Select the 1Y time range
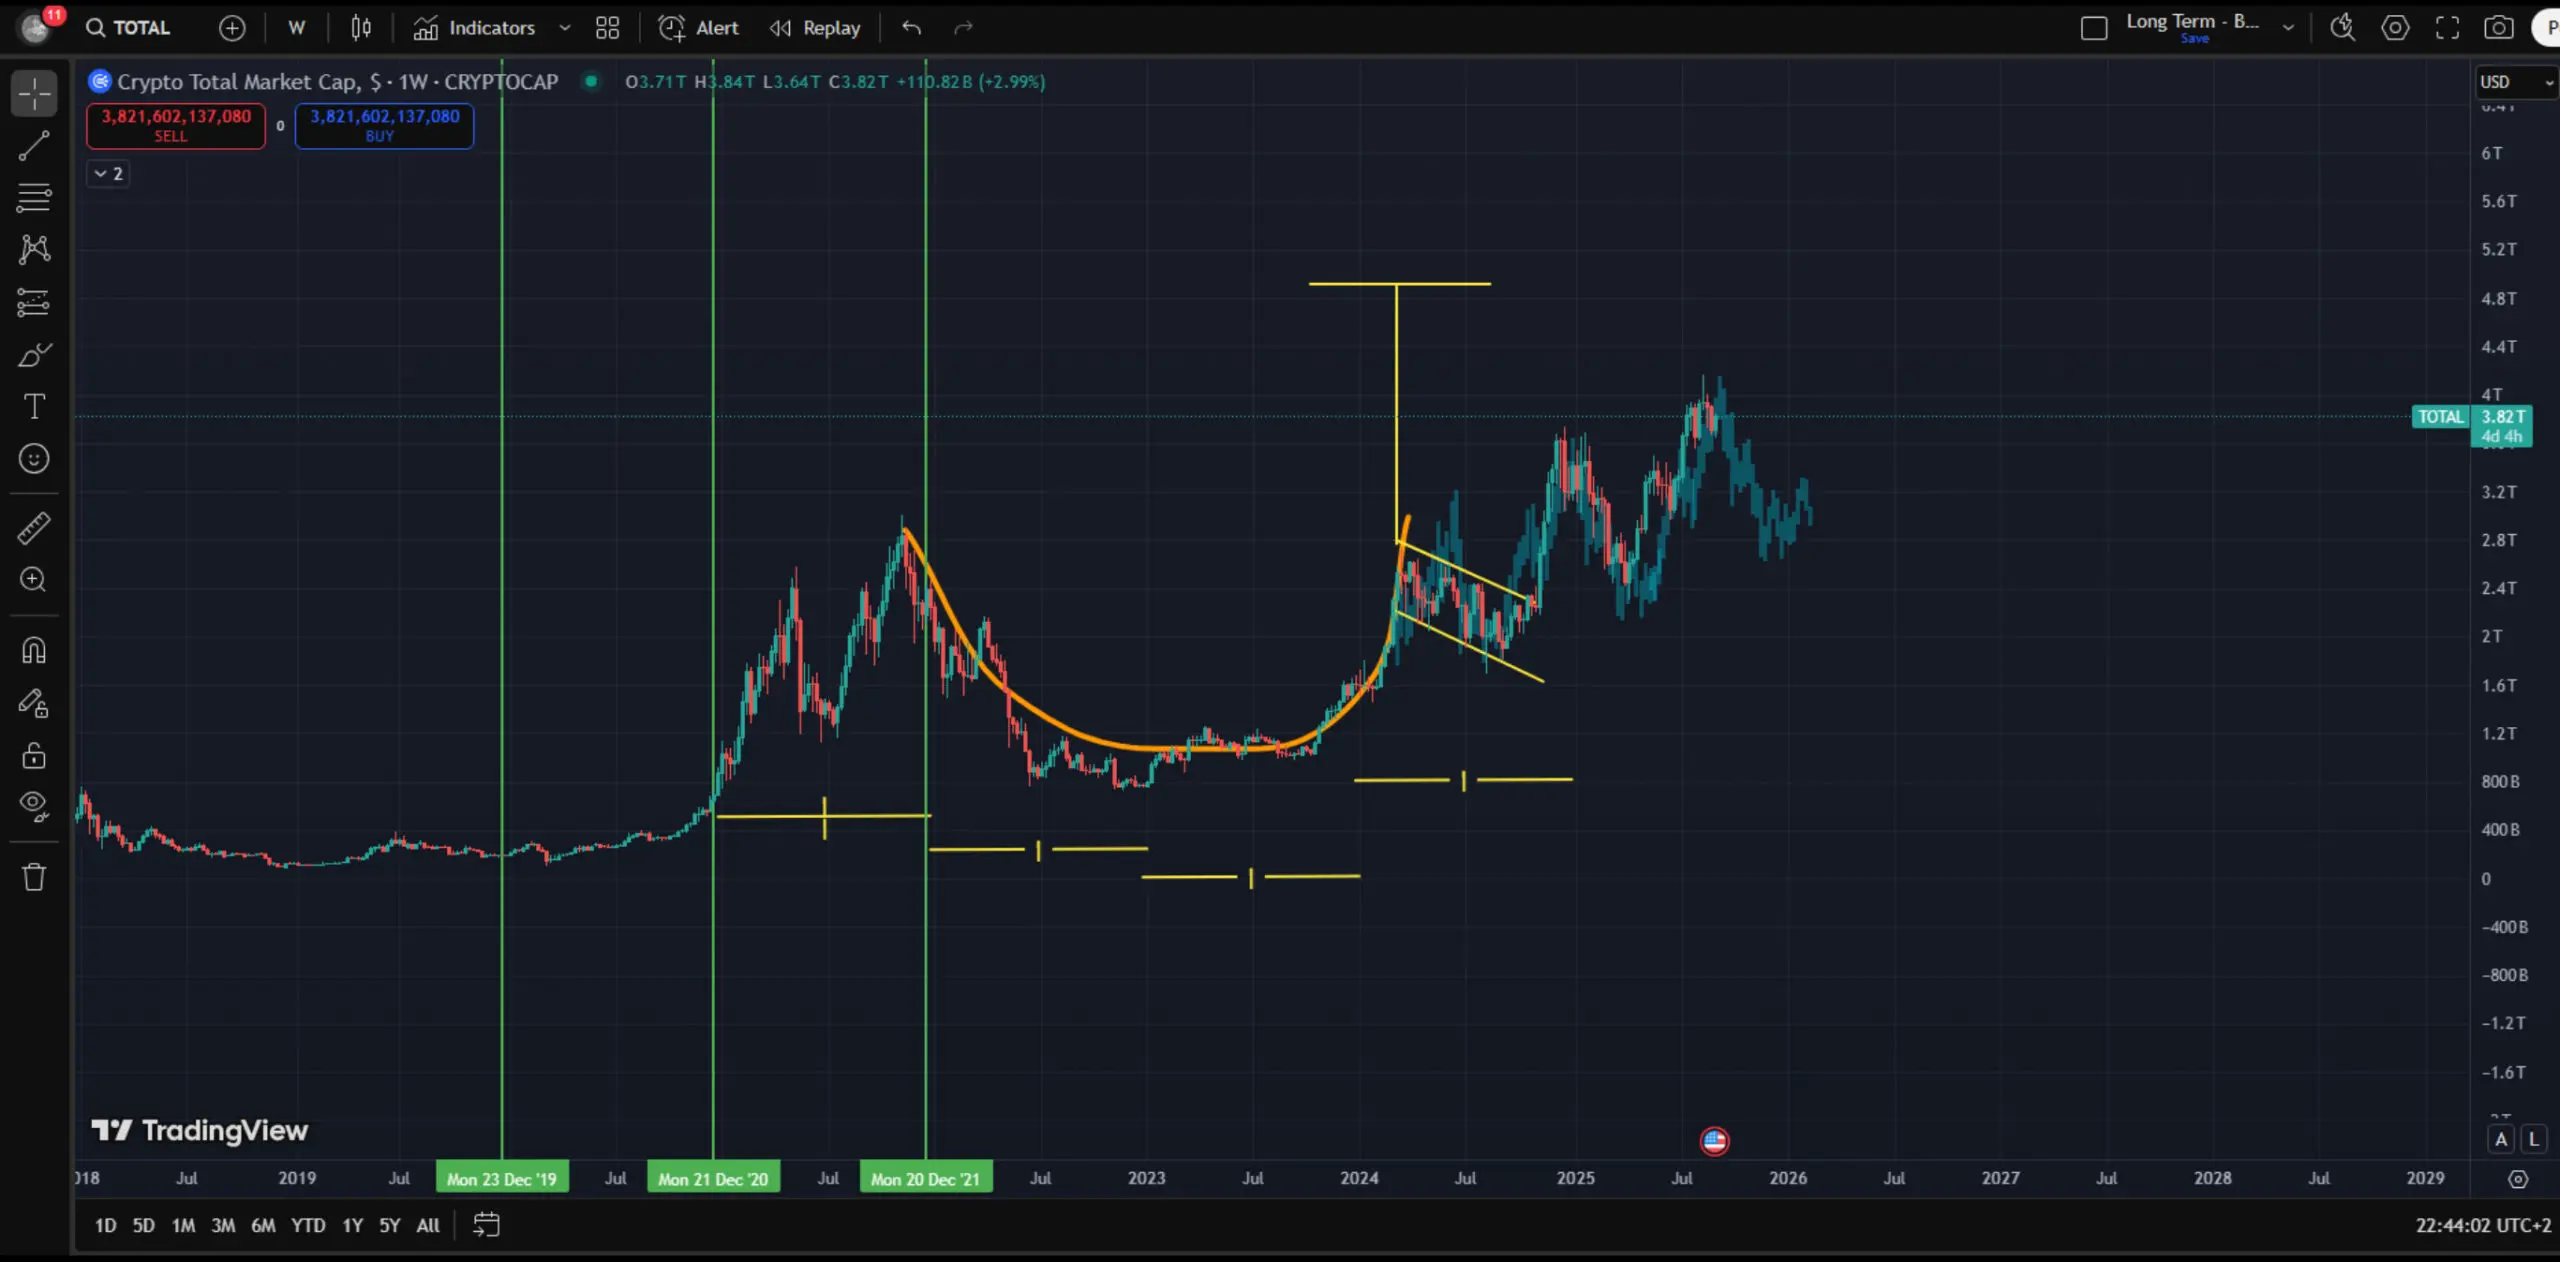The height and width of the screenshot is (1262, 2560). (x=352, y=1225)
